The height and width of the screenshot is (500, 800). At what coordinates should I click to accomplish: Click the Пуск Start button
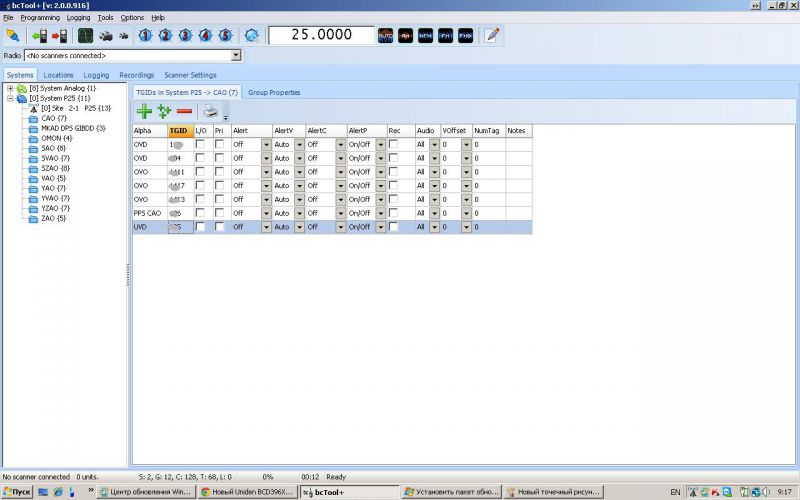pos(17,492)
